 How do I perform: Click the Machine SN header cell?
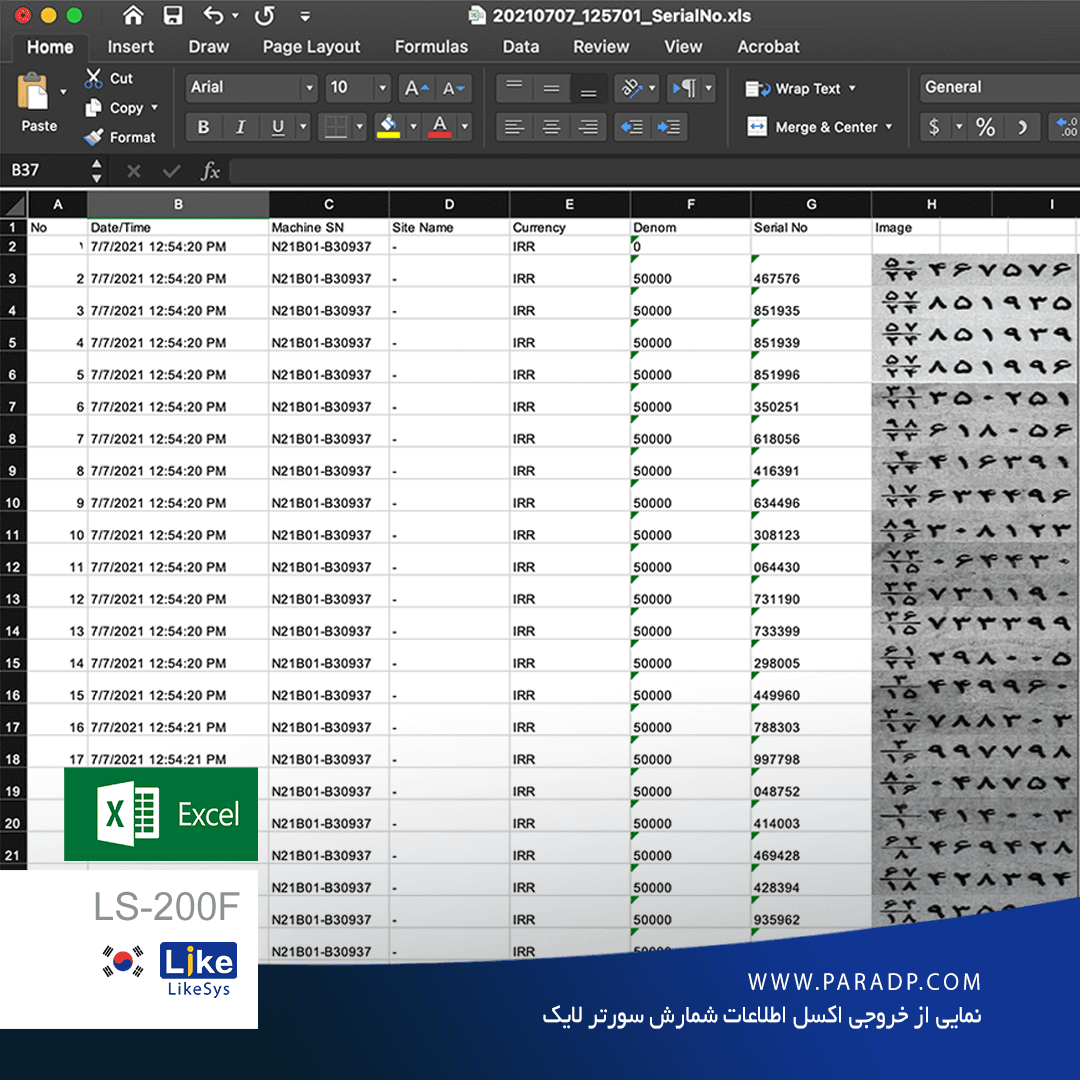pos(329,227)
